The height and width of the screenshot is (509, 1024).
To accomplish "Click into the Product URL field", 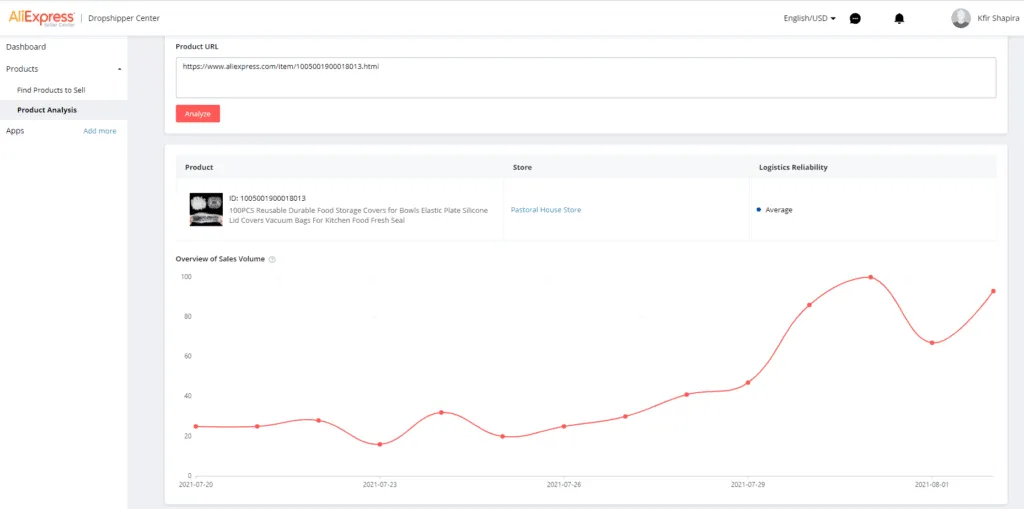I will tap(585, 78).
